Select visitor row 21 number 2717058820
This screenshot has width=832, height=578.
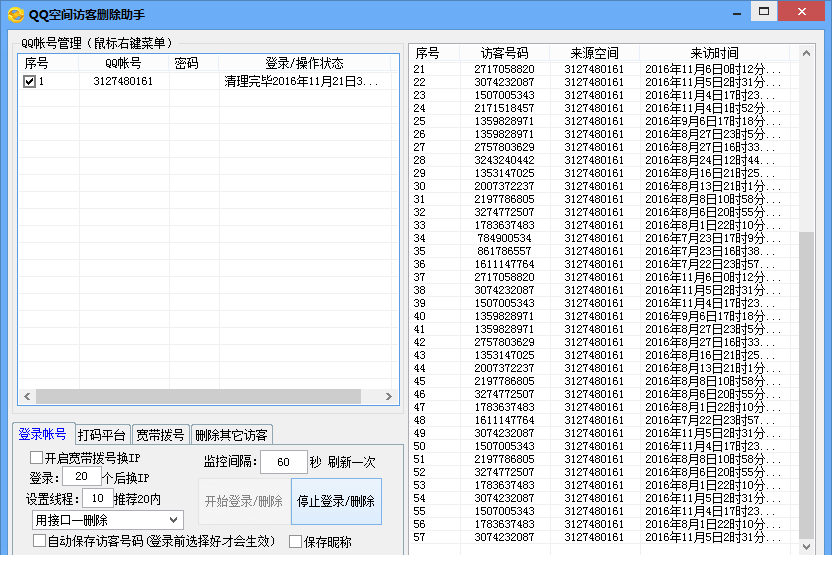click(x=504, y=69)
